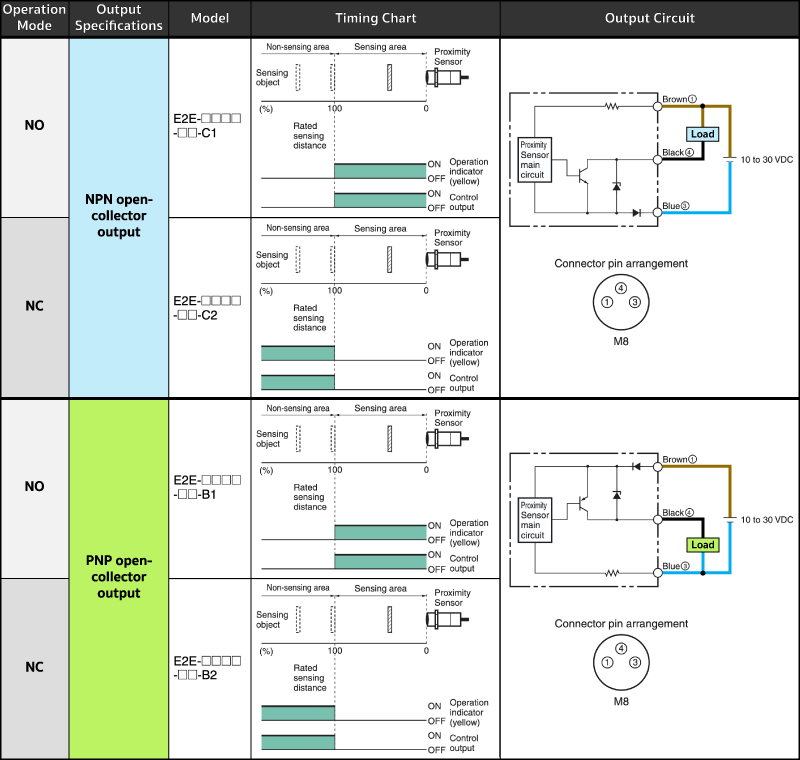Click the Black④ label in the PNP circuit

pos(678,513)
